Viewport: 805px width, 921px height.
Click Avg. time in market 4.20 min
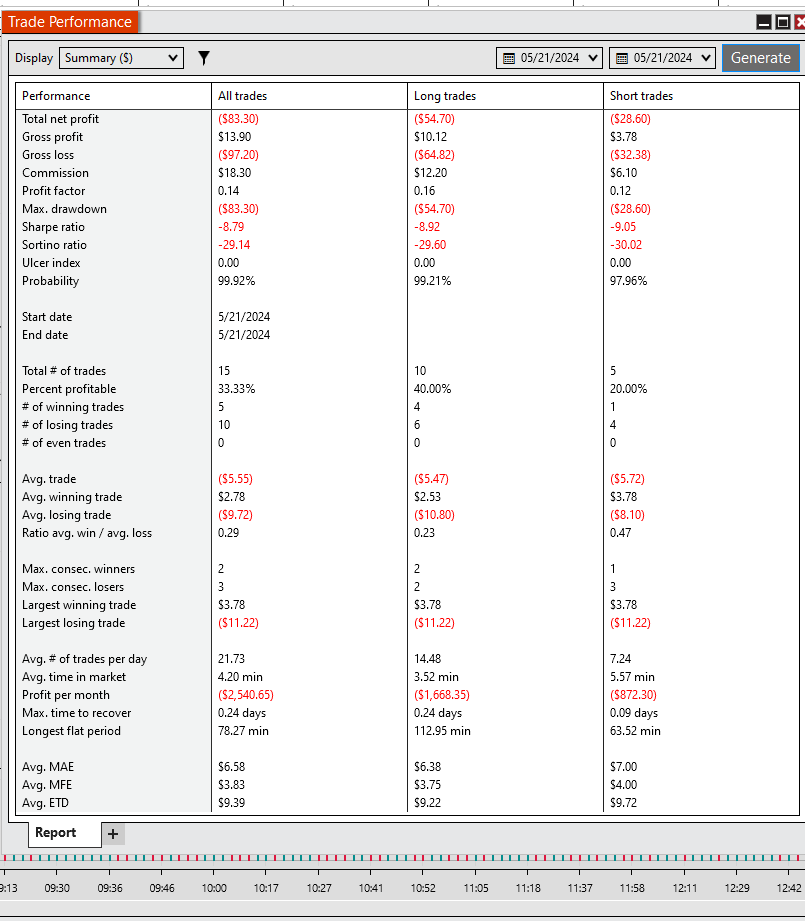(x=240, y=677)
